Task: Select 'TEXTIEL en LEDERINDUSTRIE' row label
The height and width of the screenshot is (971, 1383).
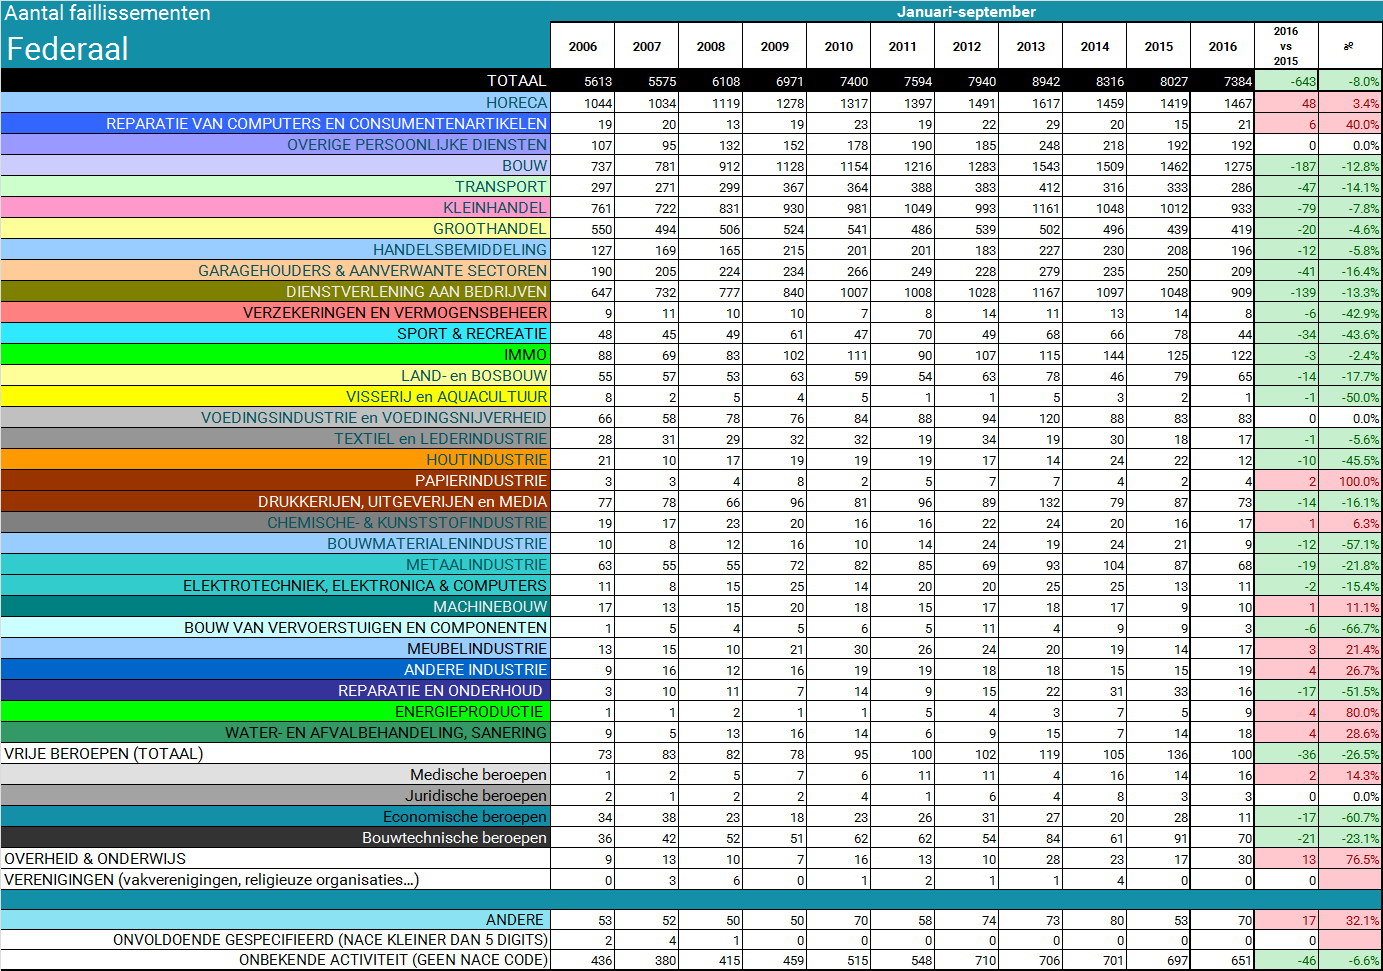Action: point(441,438)
